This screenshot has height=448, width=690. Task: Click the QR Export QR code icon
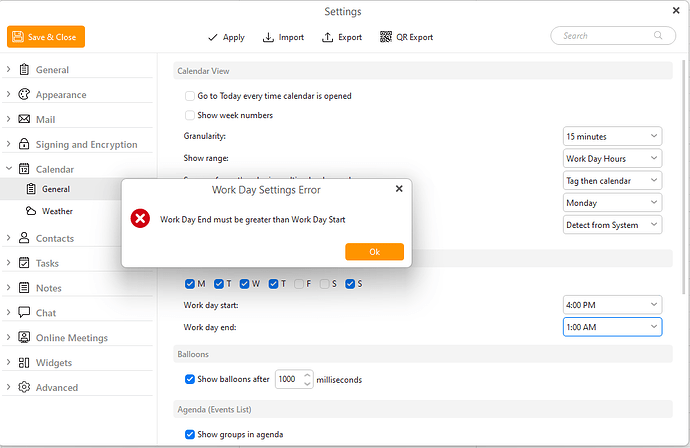point(386,37)
